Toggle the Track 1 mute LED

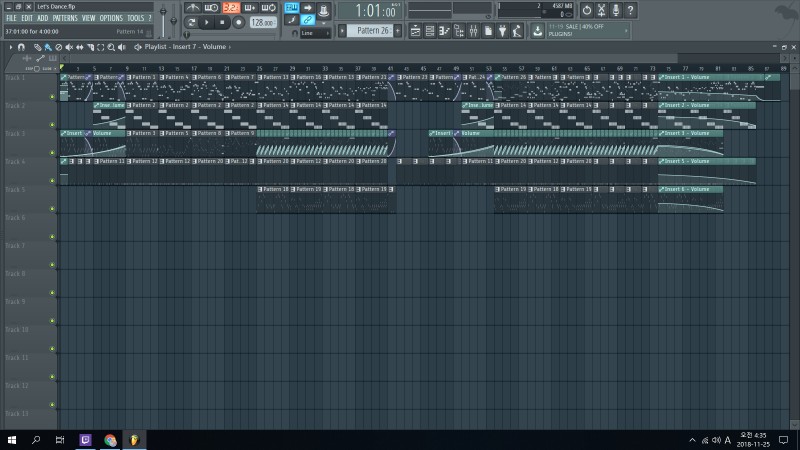coord(52,97)
